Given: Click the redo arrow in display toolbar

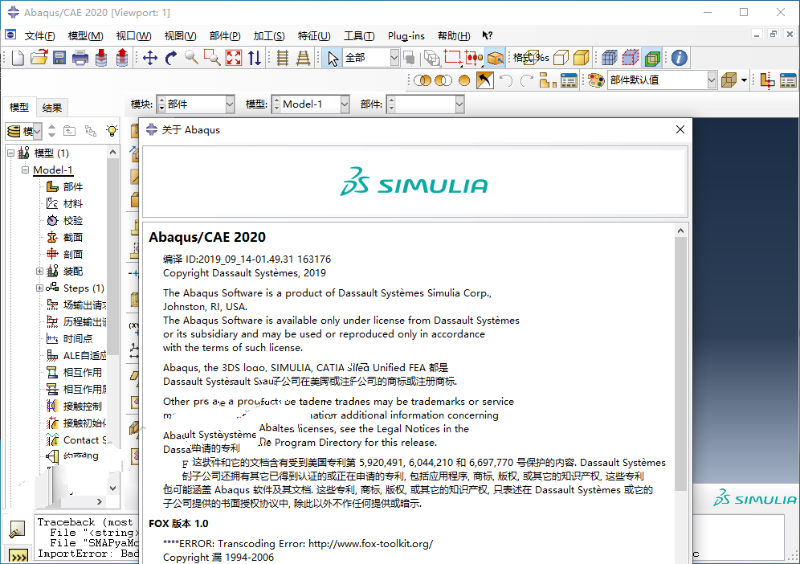Looking at the screenshot, I should click(527, 80).
